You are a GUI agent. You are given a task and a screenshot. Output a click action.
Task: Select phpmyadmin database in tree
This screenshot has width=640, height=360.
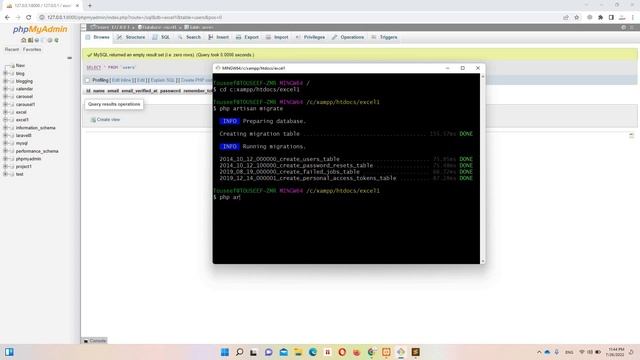click(x=28, y=159)
